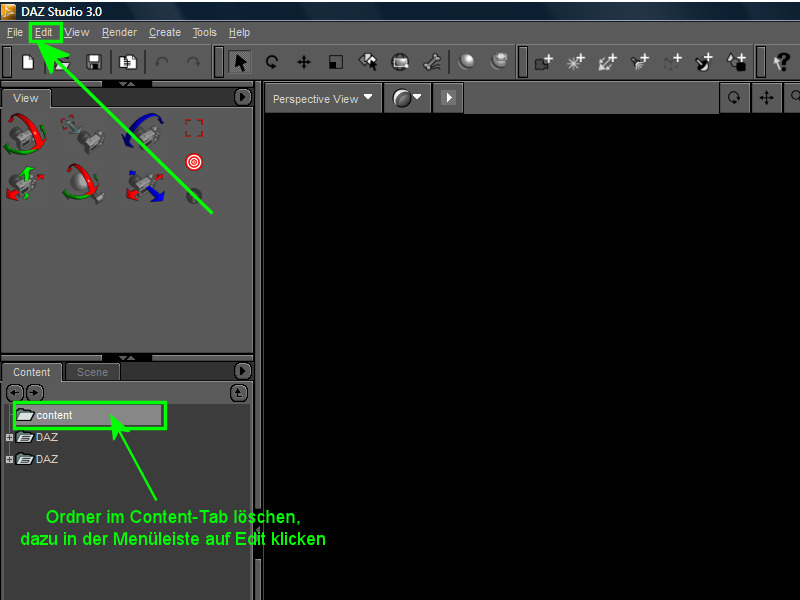Open the File menu
The width and height of the screenshot is (800, 600).
tap(15, 33)
